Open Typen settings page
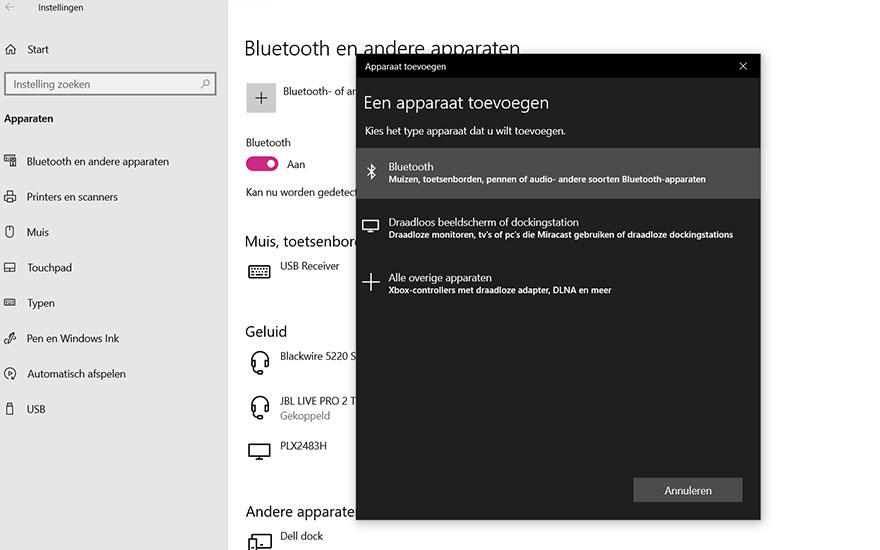Screen dimensions: 880x550 41,303
